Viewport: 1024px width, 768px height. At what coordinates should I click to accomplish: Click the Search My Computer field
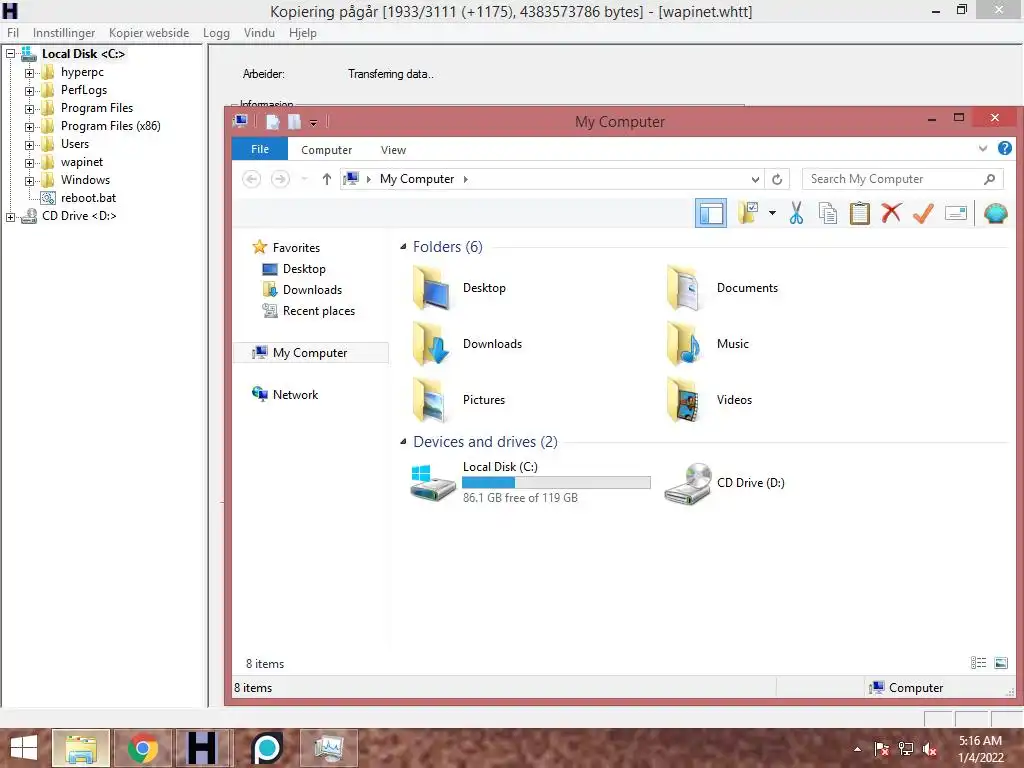[x=904, y=179]
